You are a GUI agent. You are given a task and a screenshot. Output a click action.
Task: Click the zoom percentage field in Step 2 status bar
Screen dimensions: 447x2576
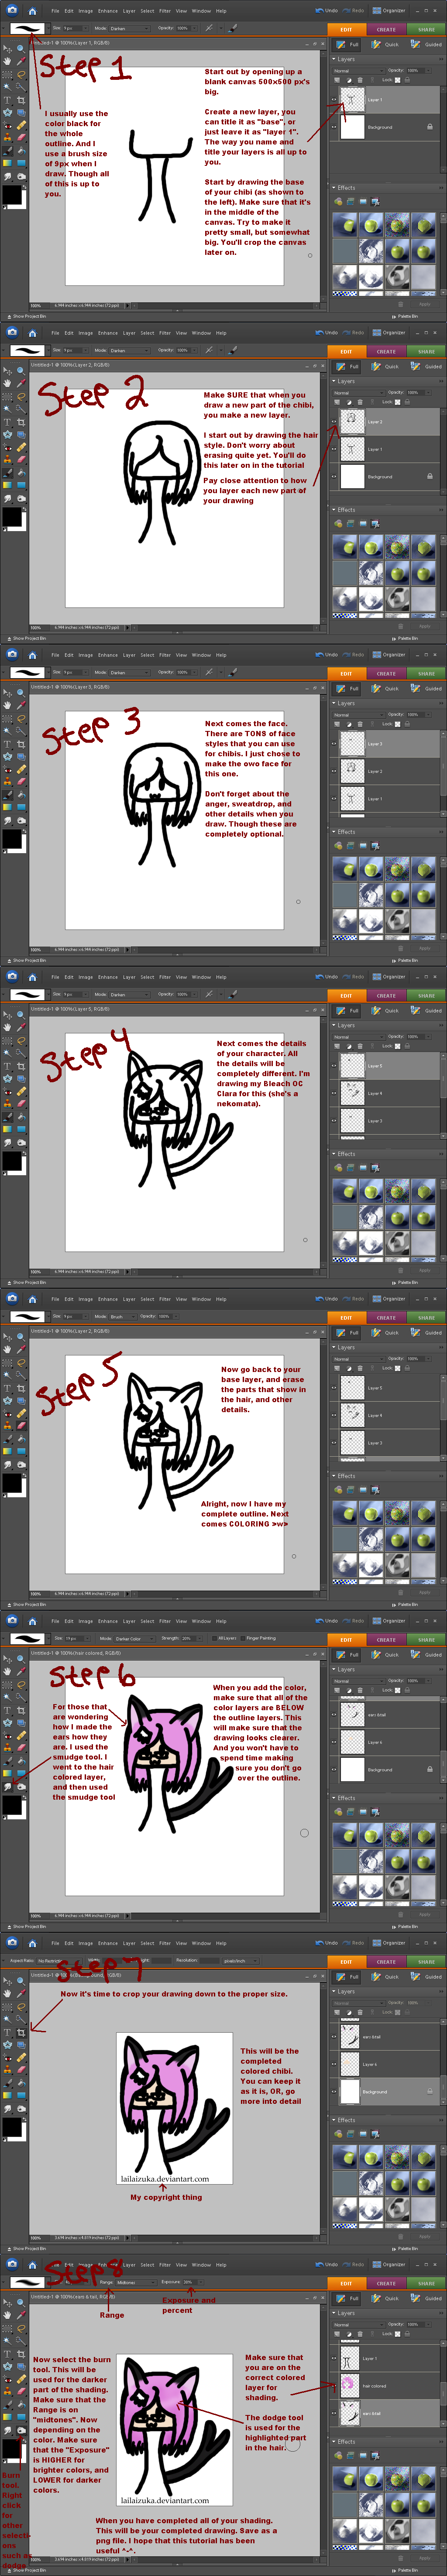36,628
